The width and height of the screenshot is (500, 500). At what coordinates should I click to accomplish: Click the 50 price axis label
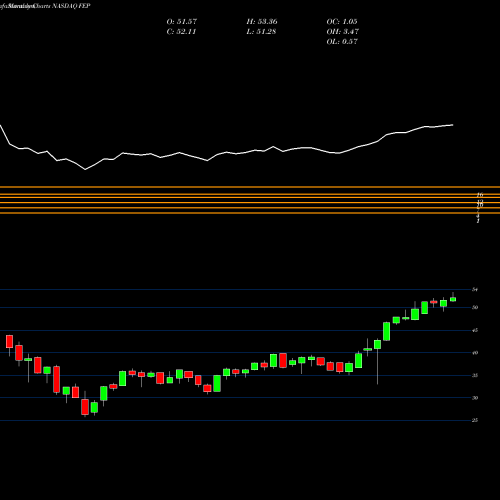click(475, 307)
